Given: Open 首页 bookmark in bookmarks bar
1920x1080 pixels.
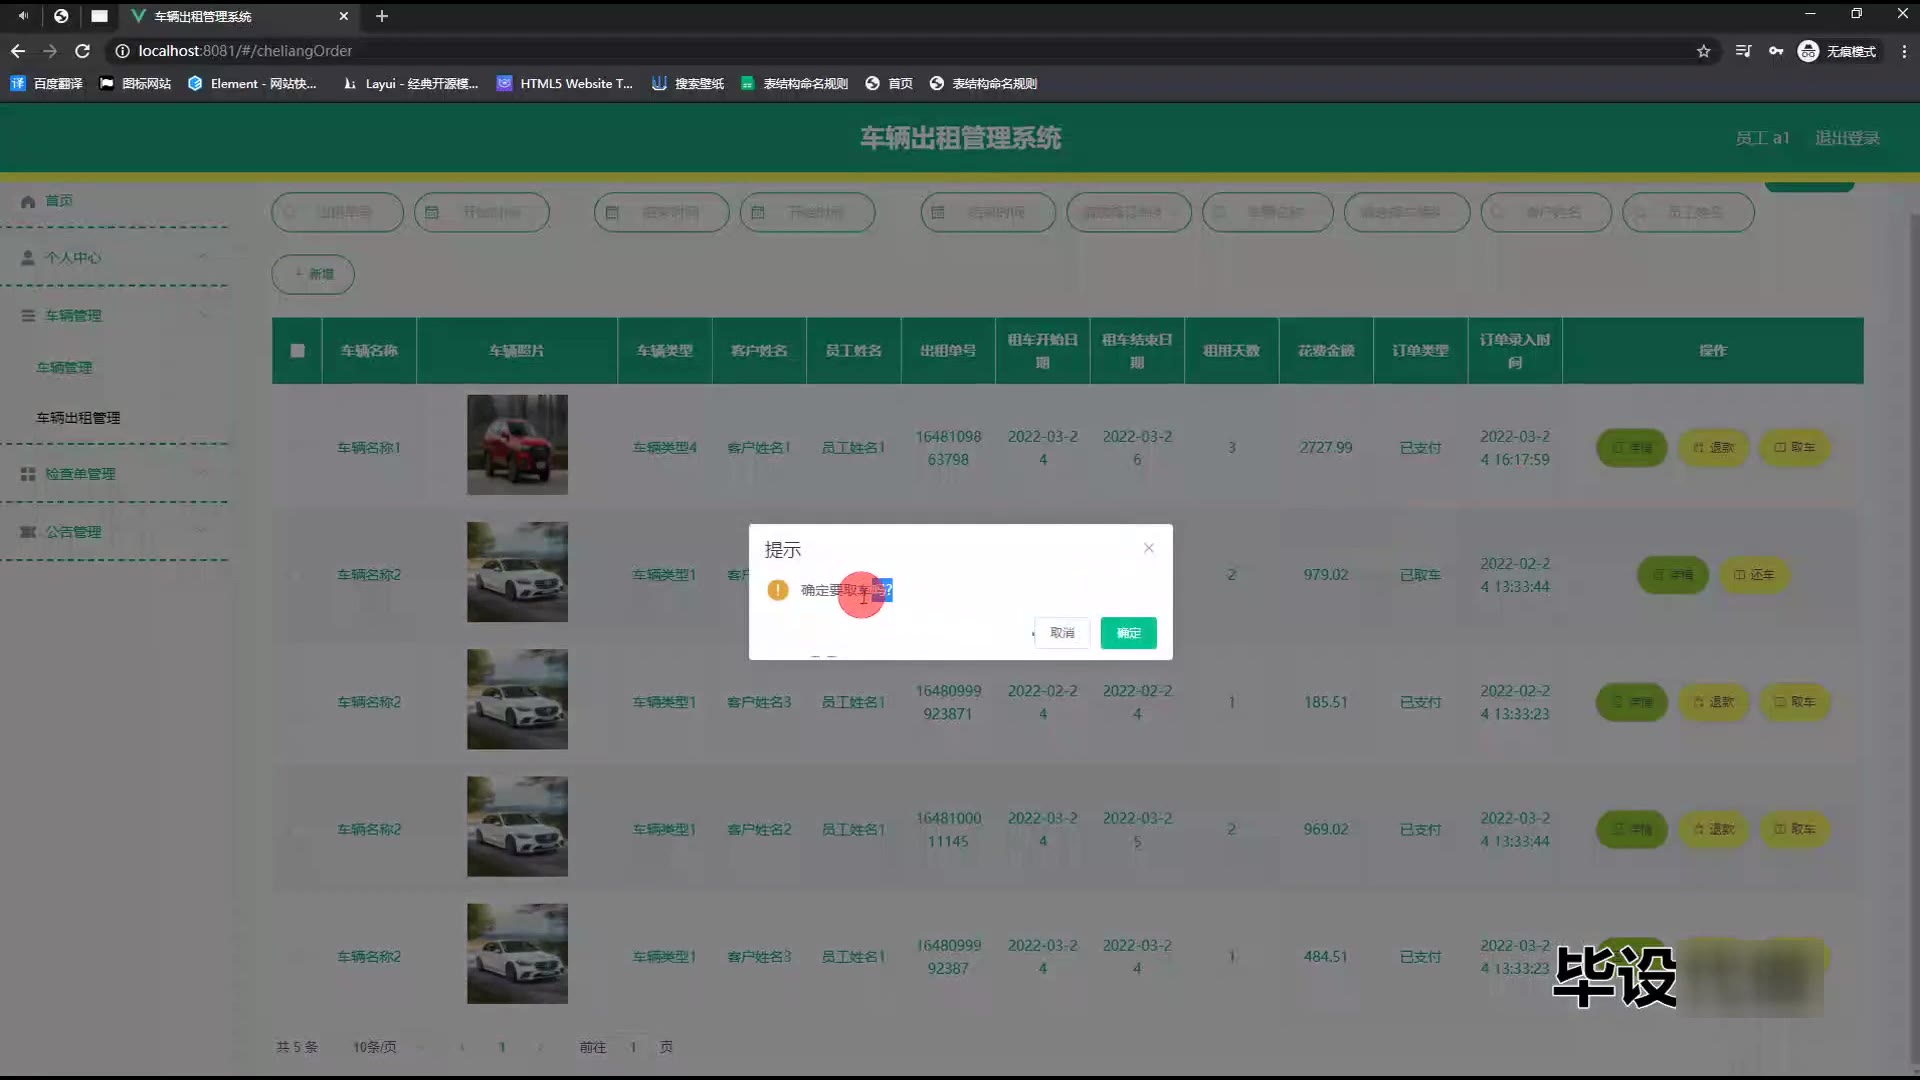Looking at the screenshot, I should (x=889, y=84).
